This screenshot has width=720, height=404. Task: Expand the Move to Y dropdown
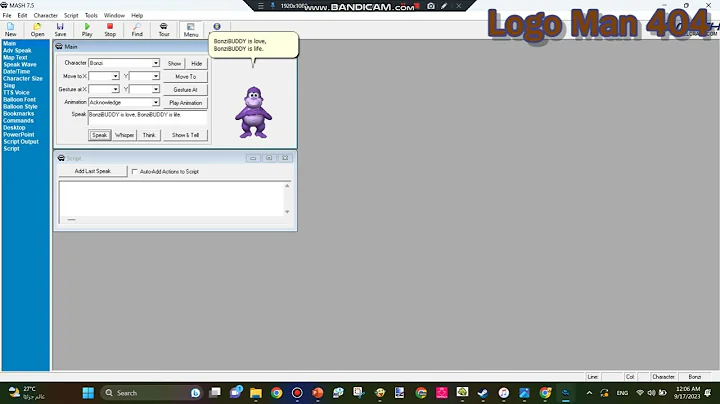coord(156,76)
